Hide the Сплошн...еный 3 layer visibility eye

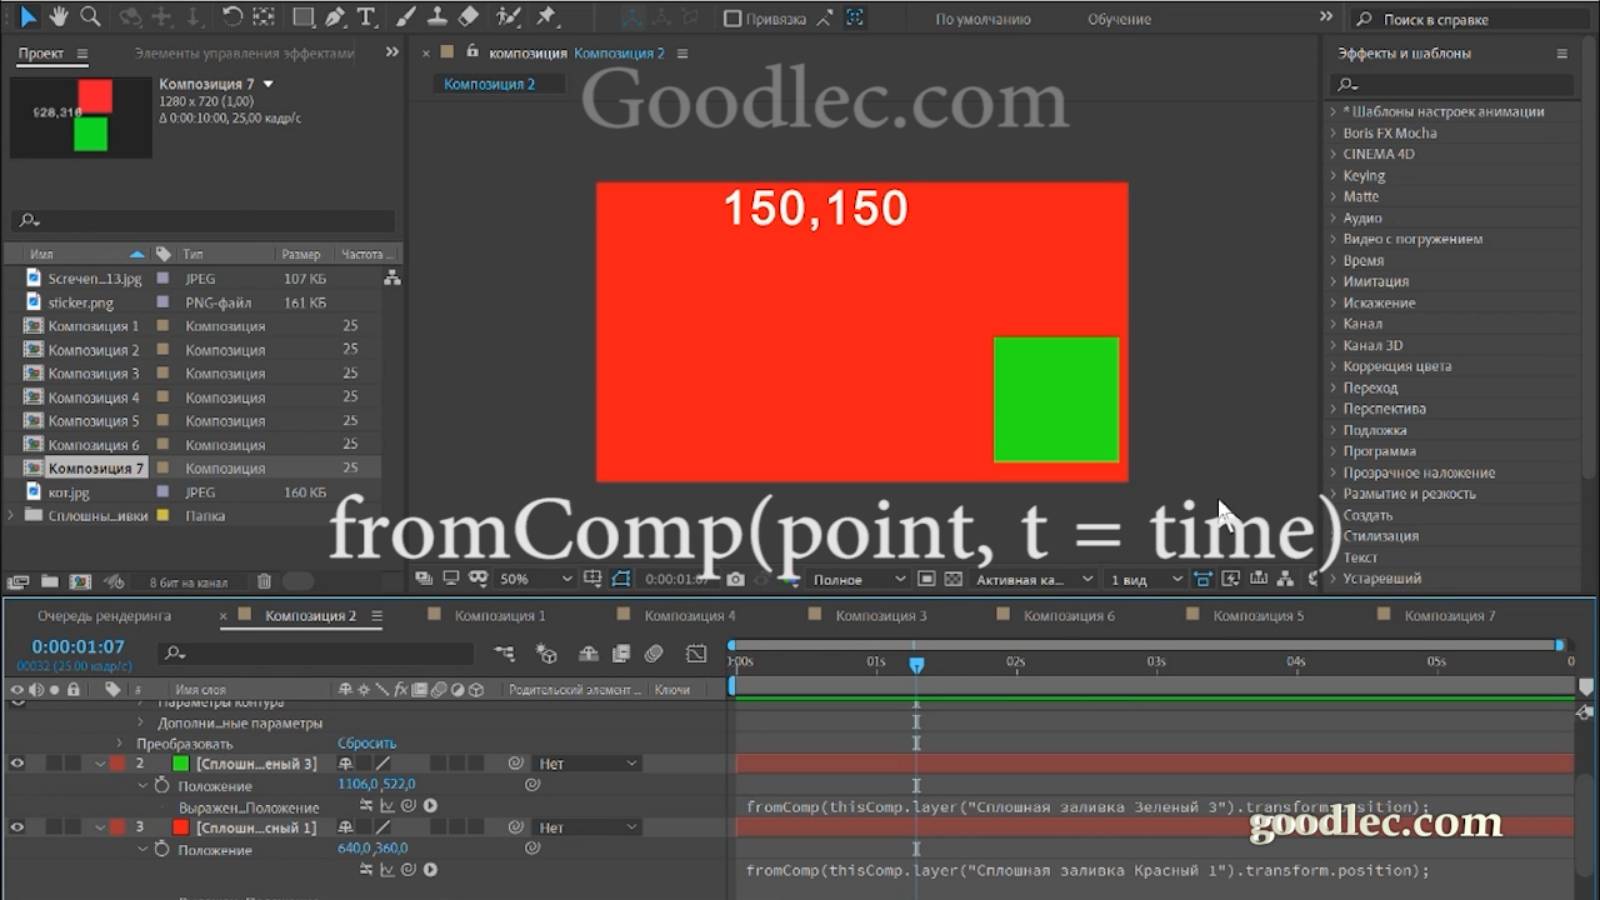tap(17, 763)
